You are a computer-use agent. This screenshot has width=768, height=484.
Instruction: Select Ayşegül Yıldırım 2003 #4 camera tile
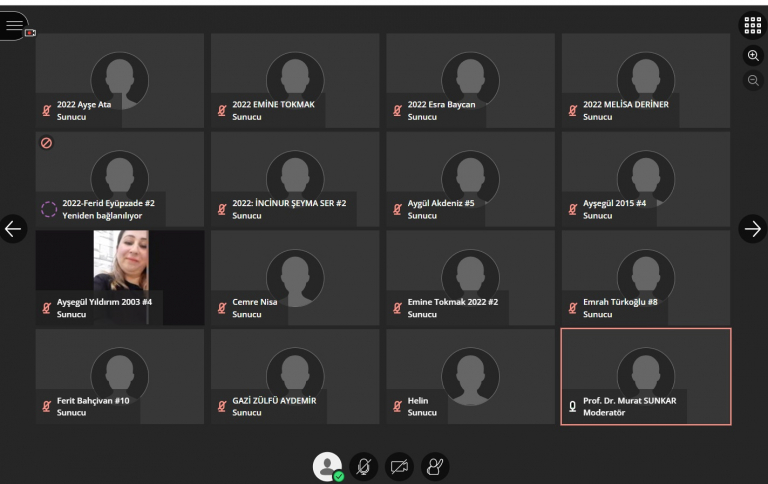coord(120,278)
